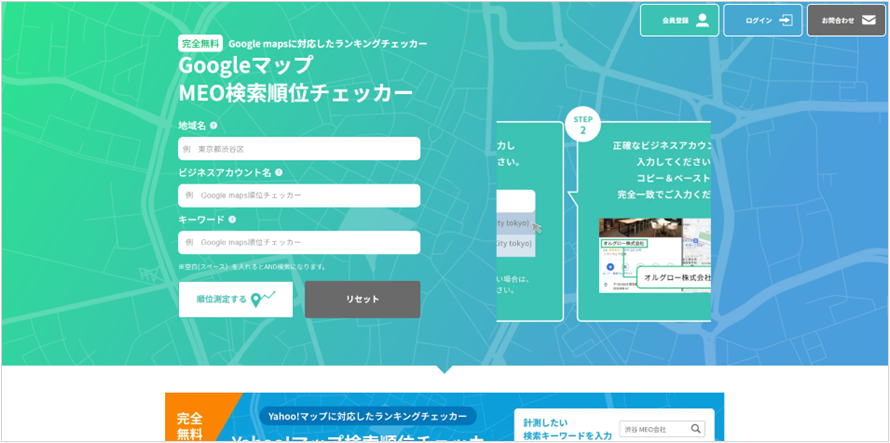Focus the キーワード input field
This screenshot has height=443, width=890.
click(299, 243)
